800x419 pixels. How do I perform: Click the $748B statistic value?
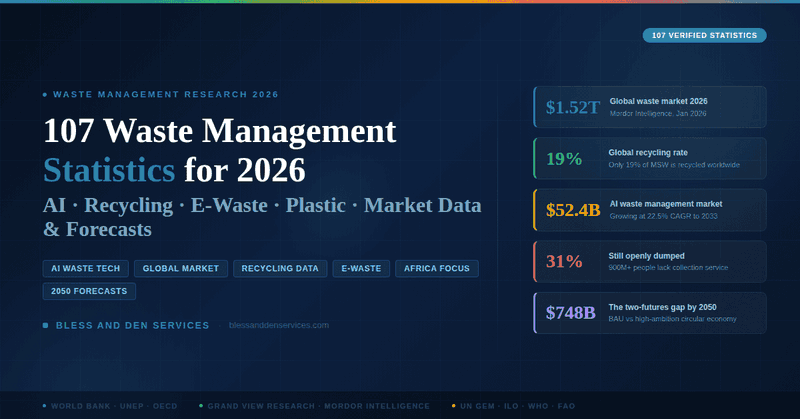pos(570,313)
